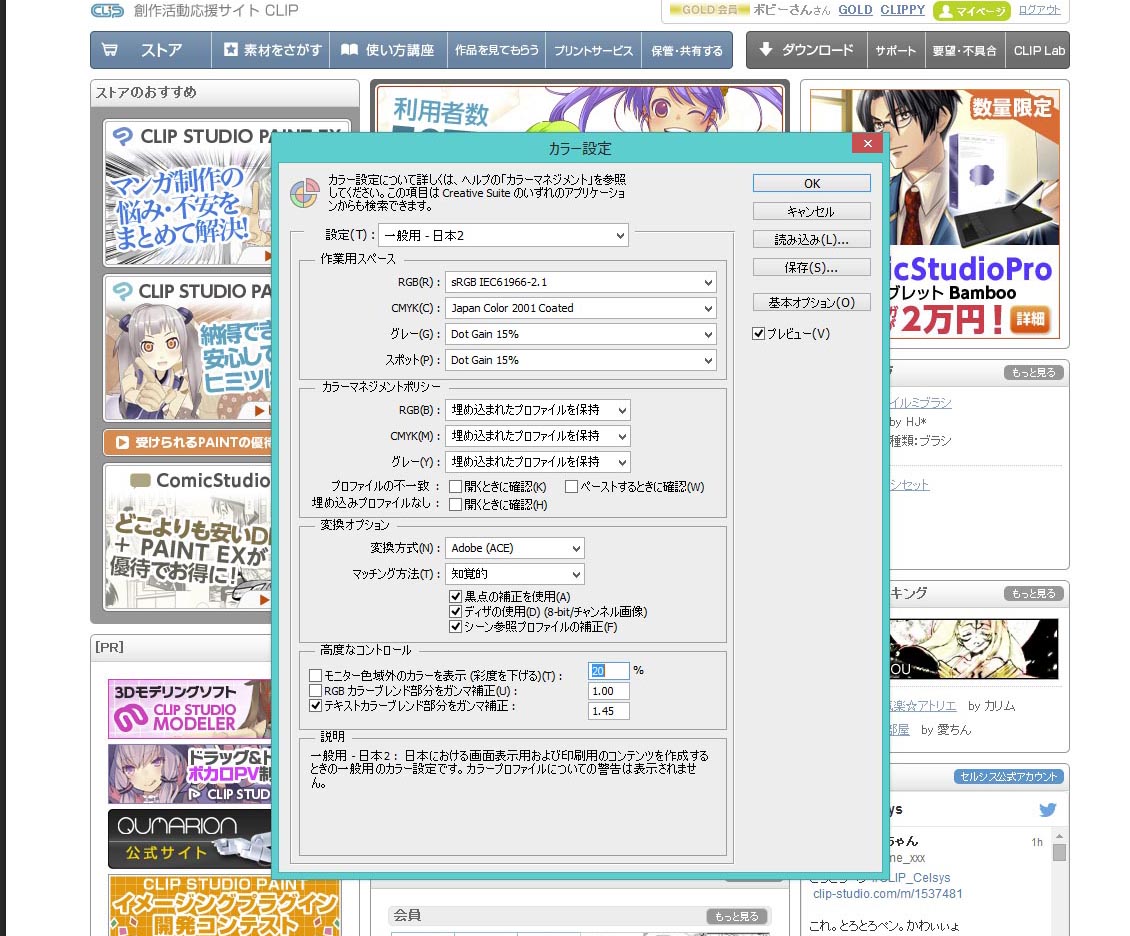This screenshot has width=1130, height=936.
Task: Open the RGB(R) working space dropdown
Action: pyautogui.click(x=581, y=282)
